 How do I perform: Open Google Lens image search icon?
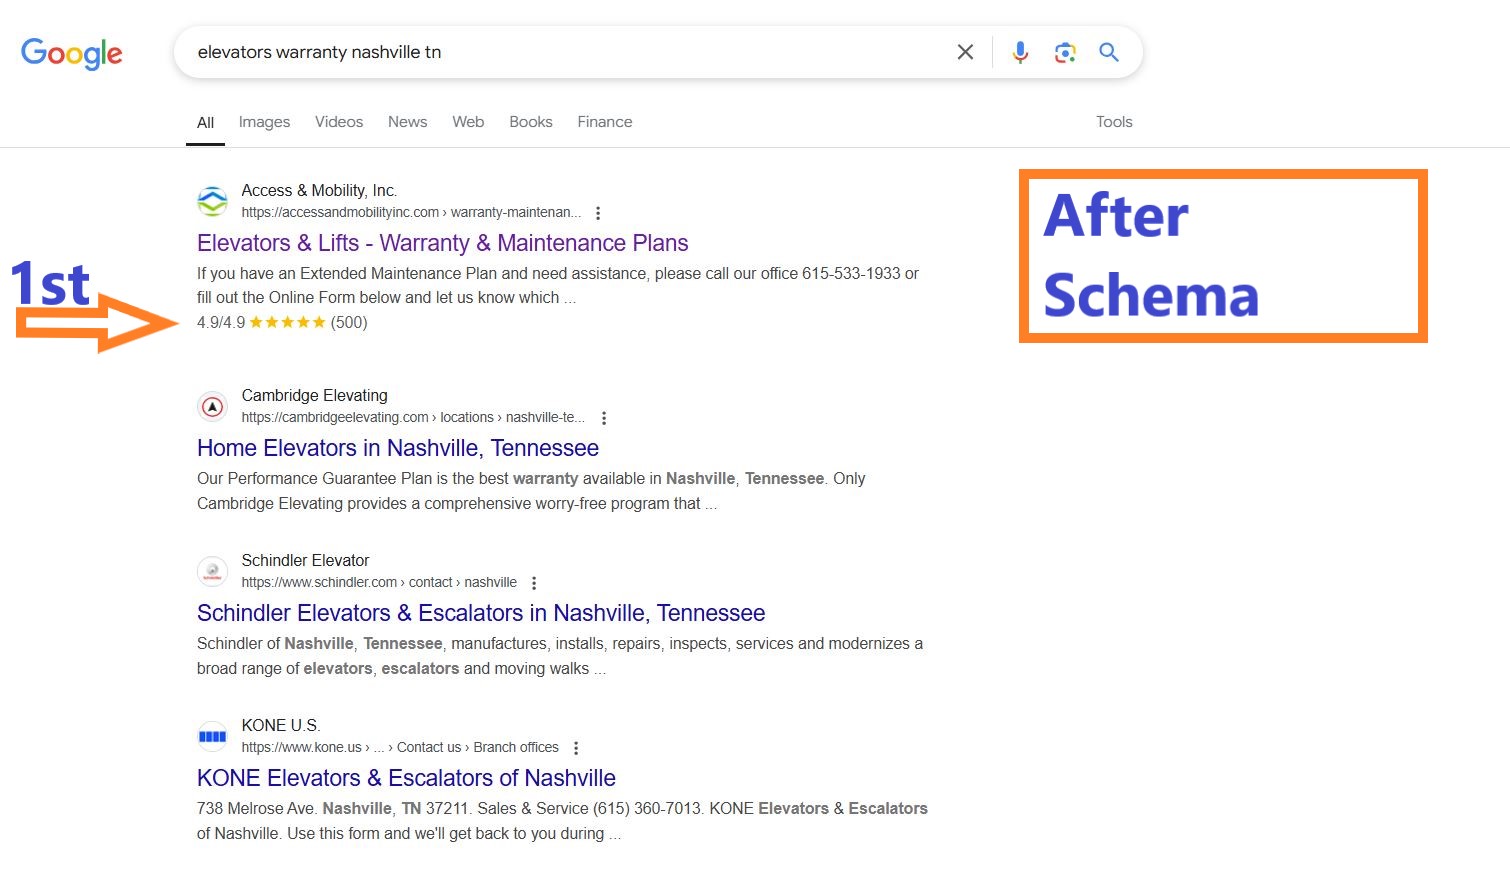coord(1065,52)
